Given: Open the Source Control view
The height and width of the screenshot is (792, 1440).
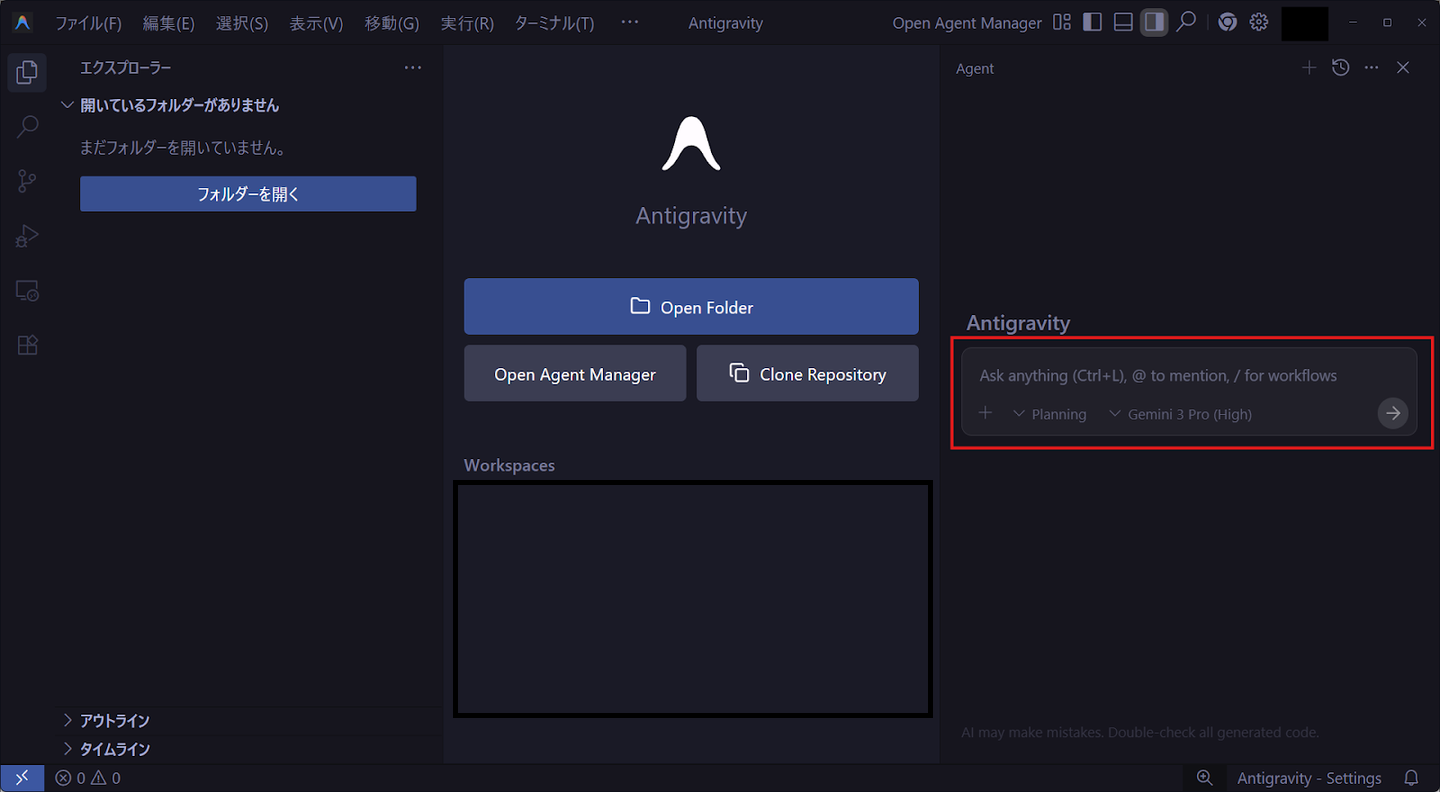Looking at the screenshot, I should point(27,181).
